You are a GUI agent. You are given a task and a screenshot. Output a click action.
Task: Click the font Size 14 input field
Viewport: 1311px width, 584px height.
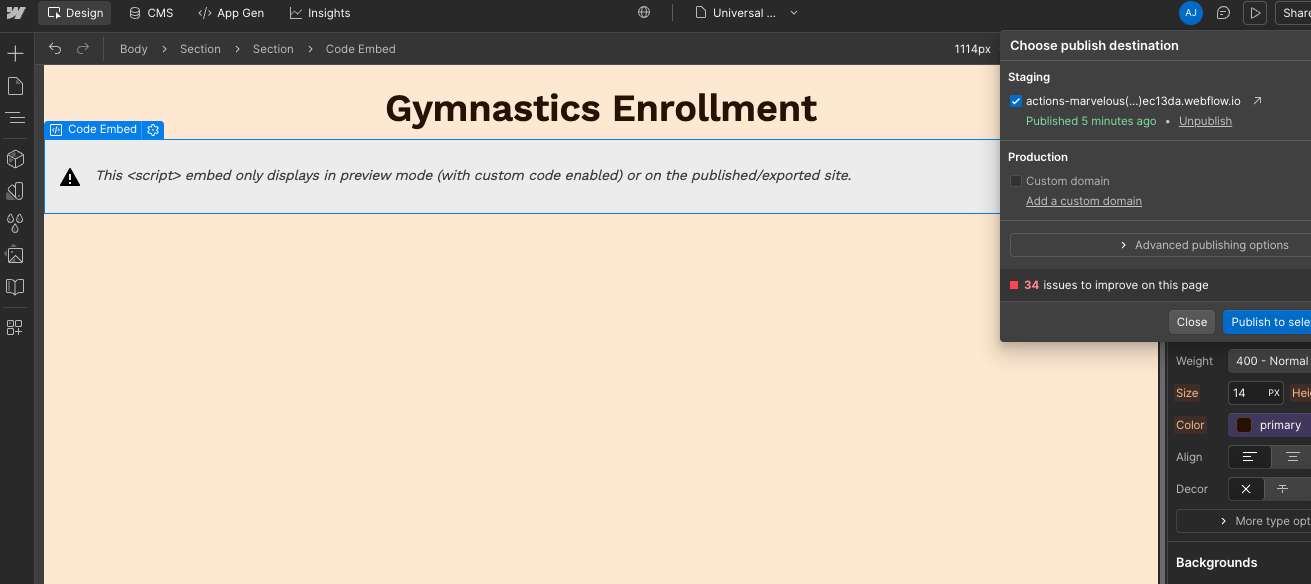(1247, 393)
